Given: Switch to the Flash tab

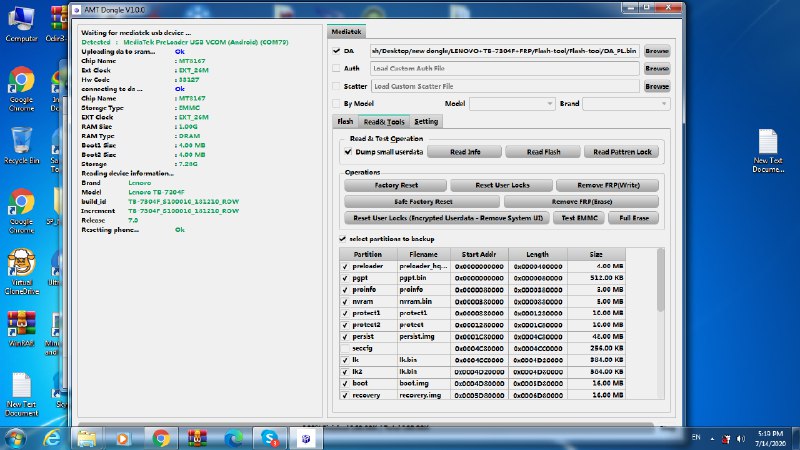Looking at the screenshot, I should point(345,121).
